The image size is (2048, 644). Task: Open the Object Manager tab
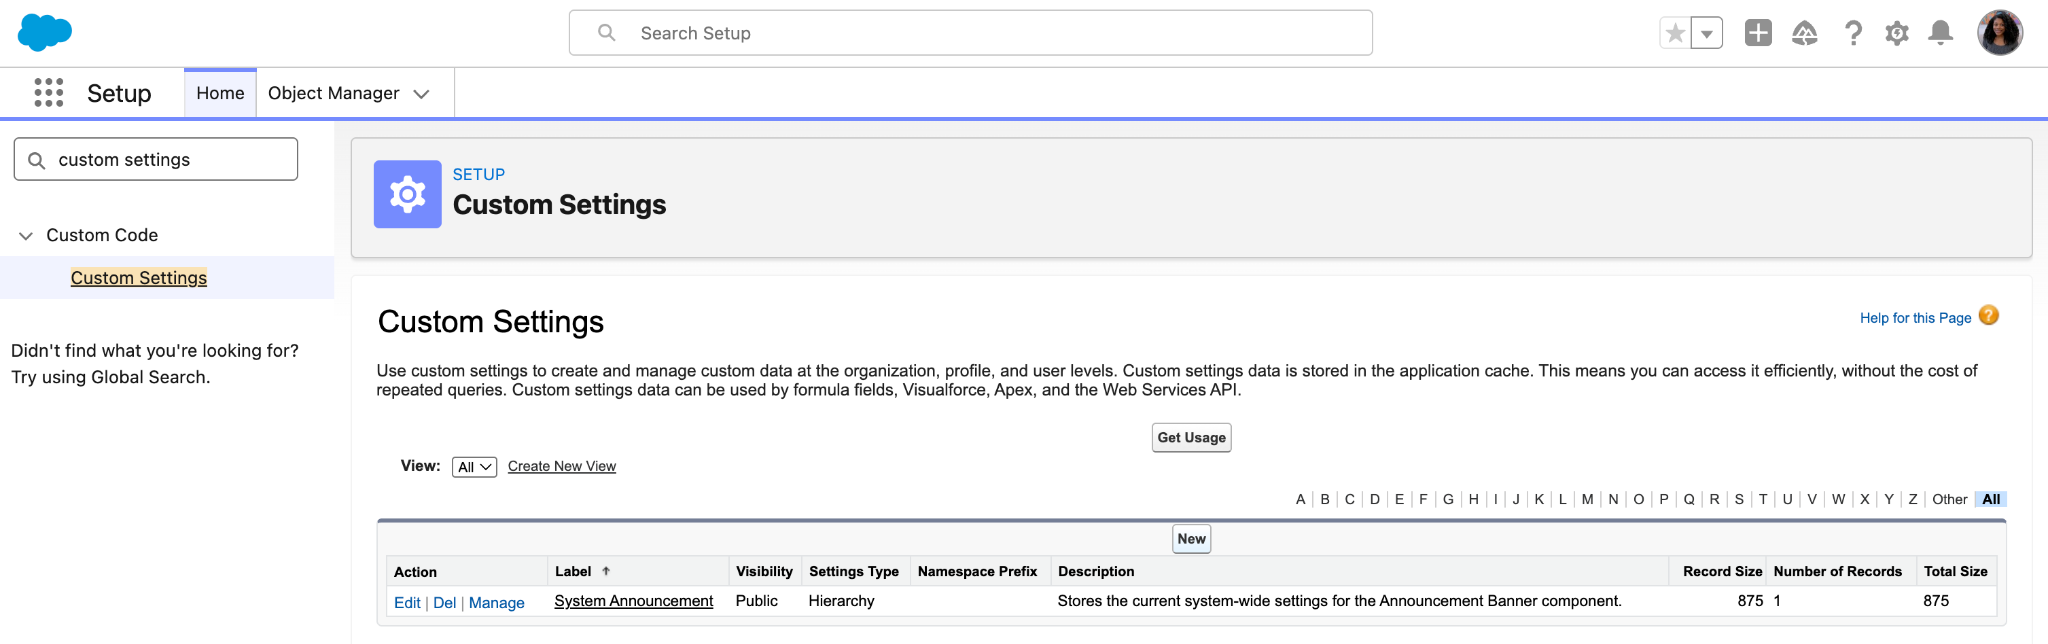pos(333,93)
